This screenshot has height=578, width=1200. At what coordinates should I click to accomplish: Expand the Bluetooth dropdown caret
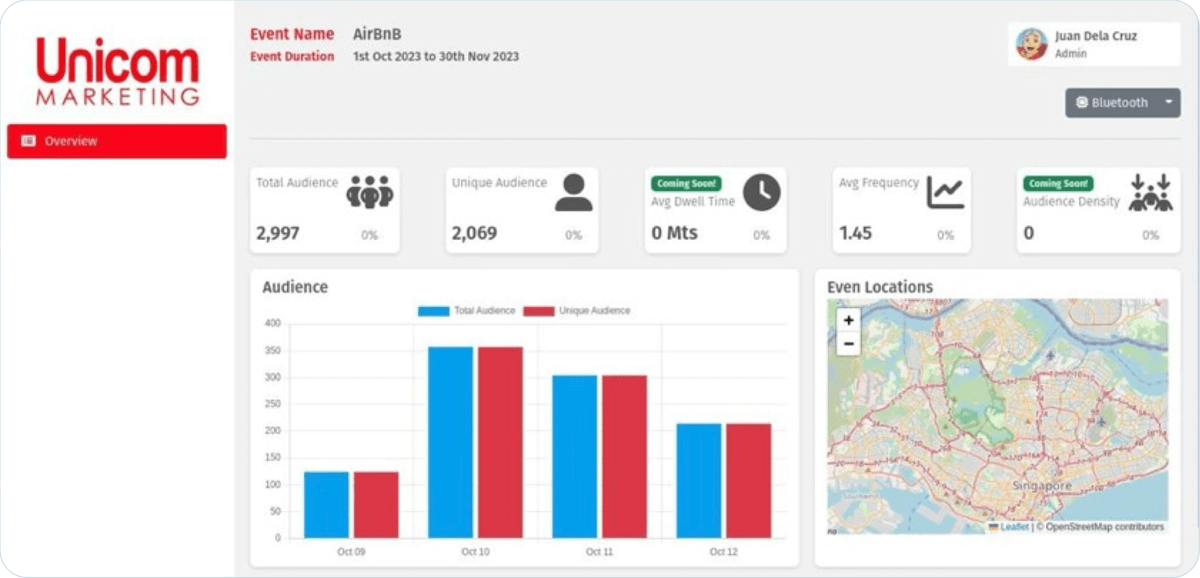(1168, 102)
